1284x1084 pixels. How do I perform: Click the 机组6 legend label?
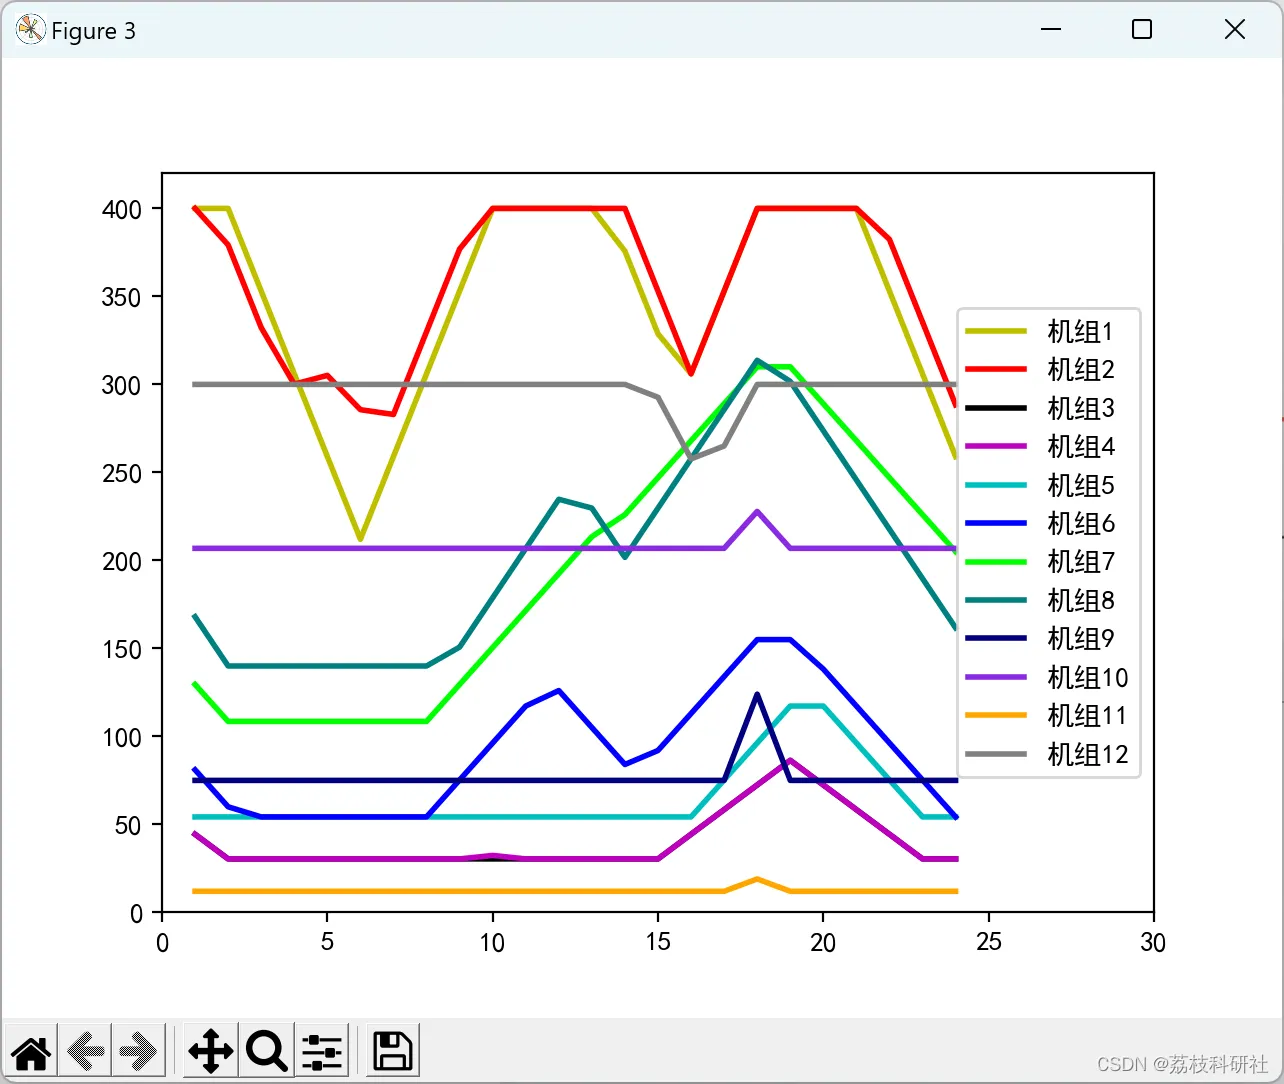click(1080, 523)
